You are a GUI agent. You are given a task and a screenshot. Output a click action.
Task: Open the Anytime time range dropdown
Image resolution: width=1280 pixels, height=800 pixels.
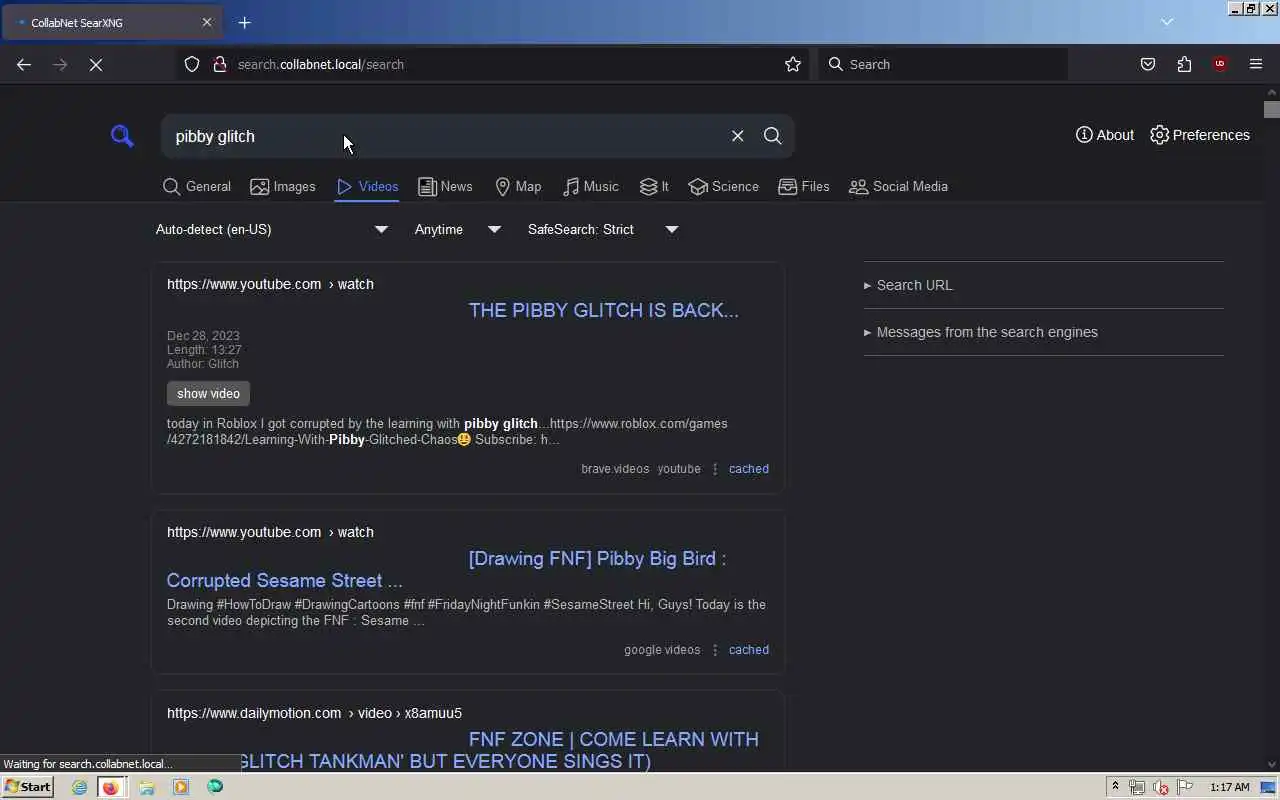458,230
